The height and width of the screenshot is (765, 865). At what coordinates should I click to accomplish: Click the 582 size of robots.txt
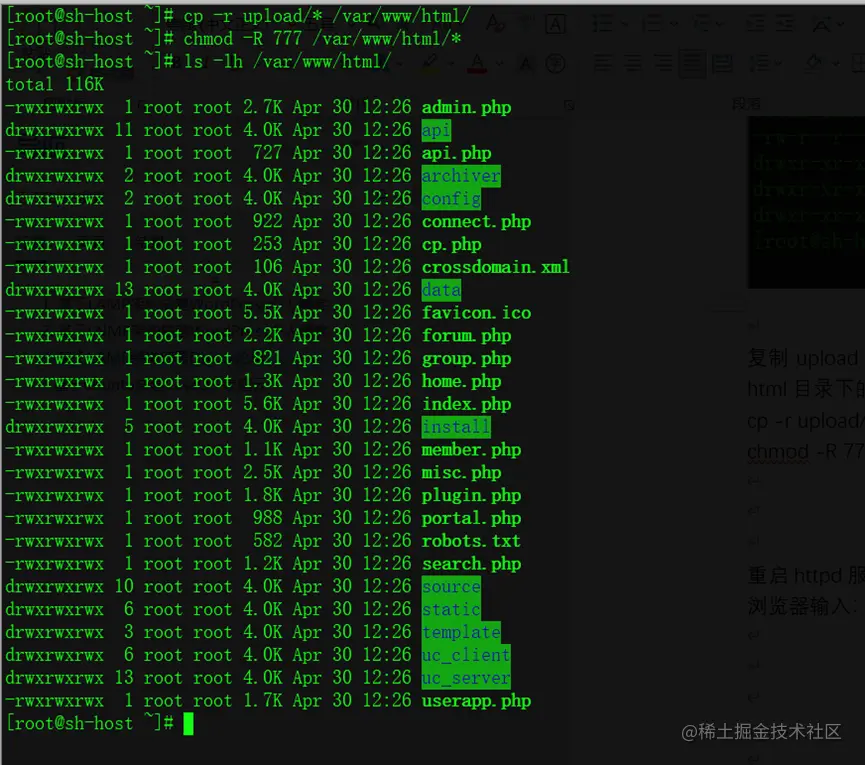point(268,541)
